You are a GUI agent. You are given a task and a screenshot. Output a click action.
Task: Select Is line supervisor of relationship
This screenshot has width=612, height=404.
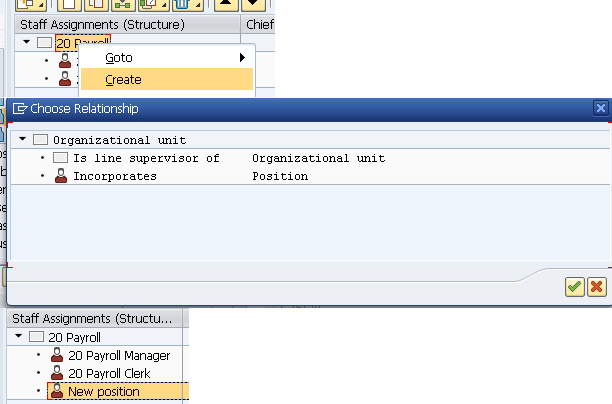pyautogui.click(x=146, y=158)
